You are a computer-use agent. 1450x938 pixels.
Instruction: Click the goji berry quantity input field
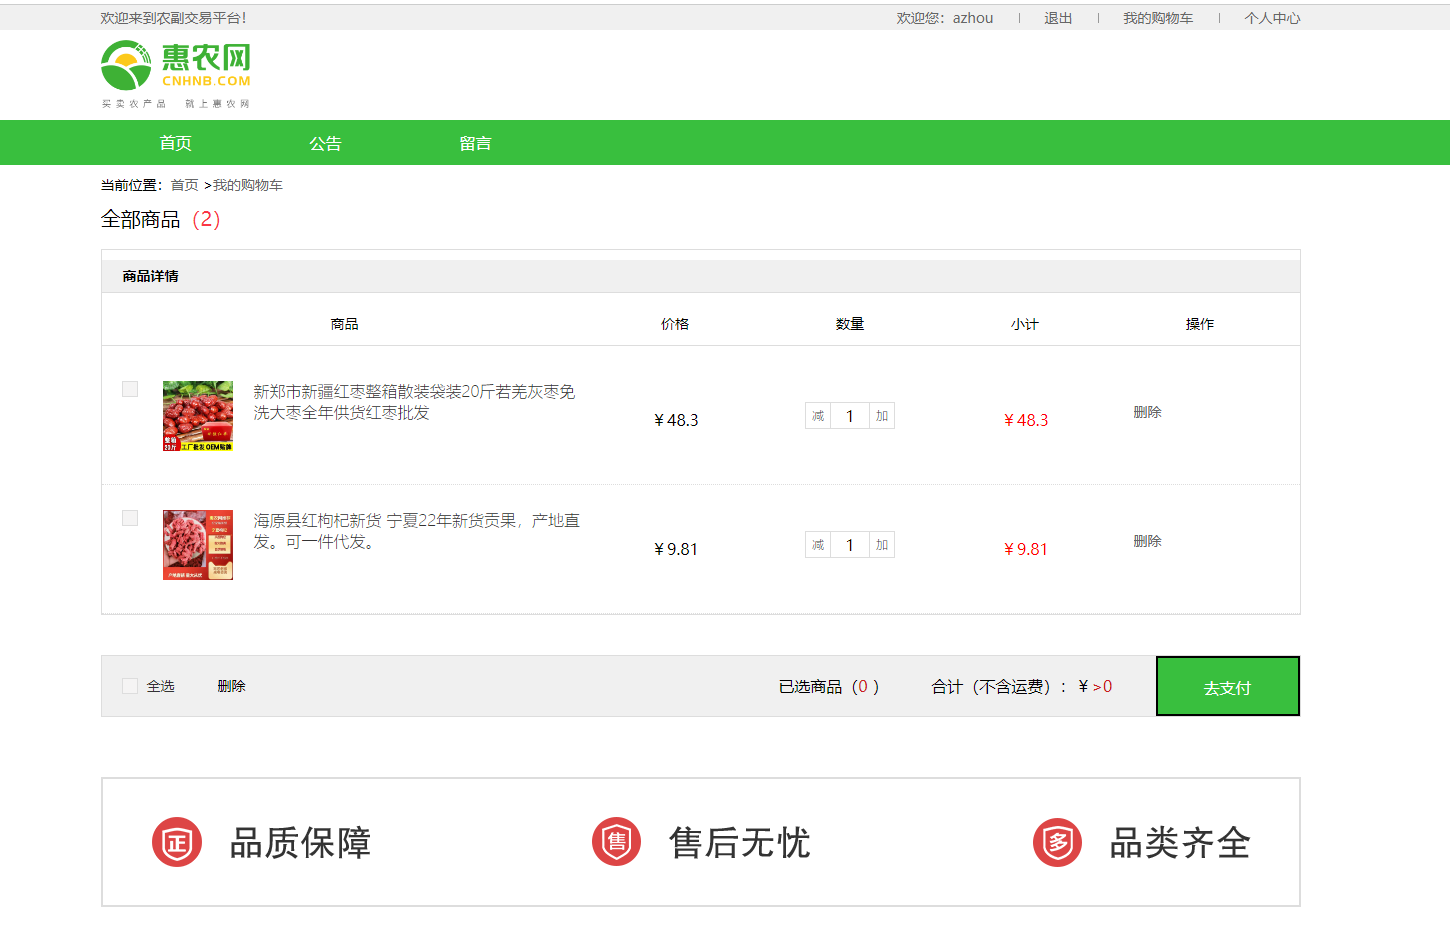point(850,545)
